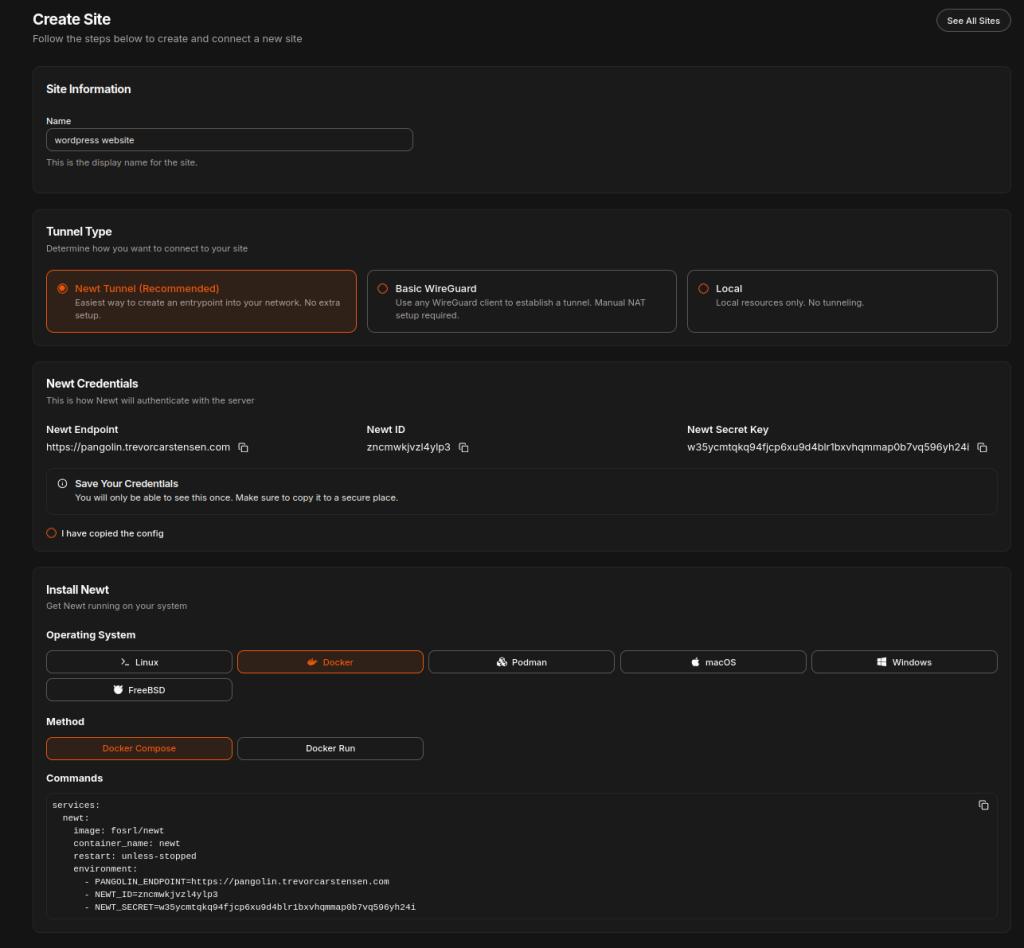This screenshot has height=948, width=1024.
Task: Copy the Docker Compose commands block
Action: click(984, 805)
